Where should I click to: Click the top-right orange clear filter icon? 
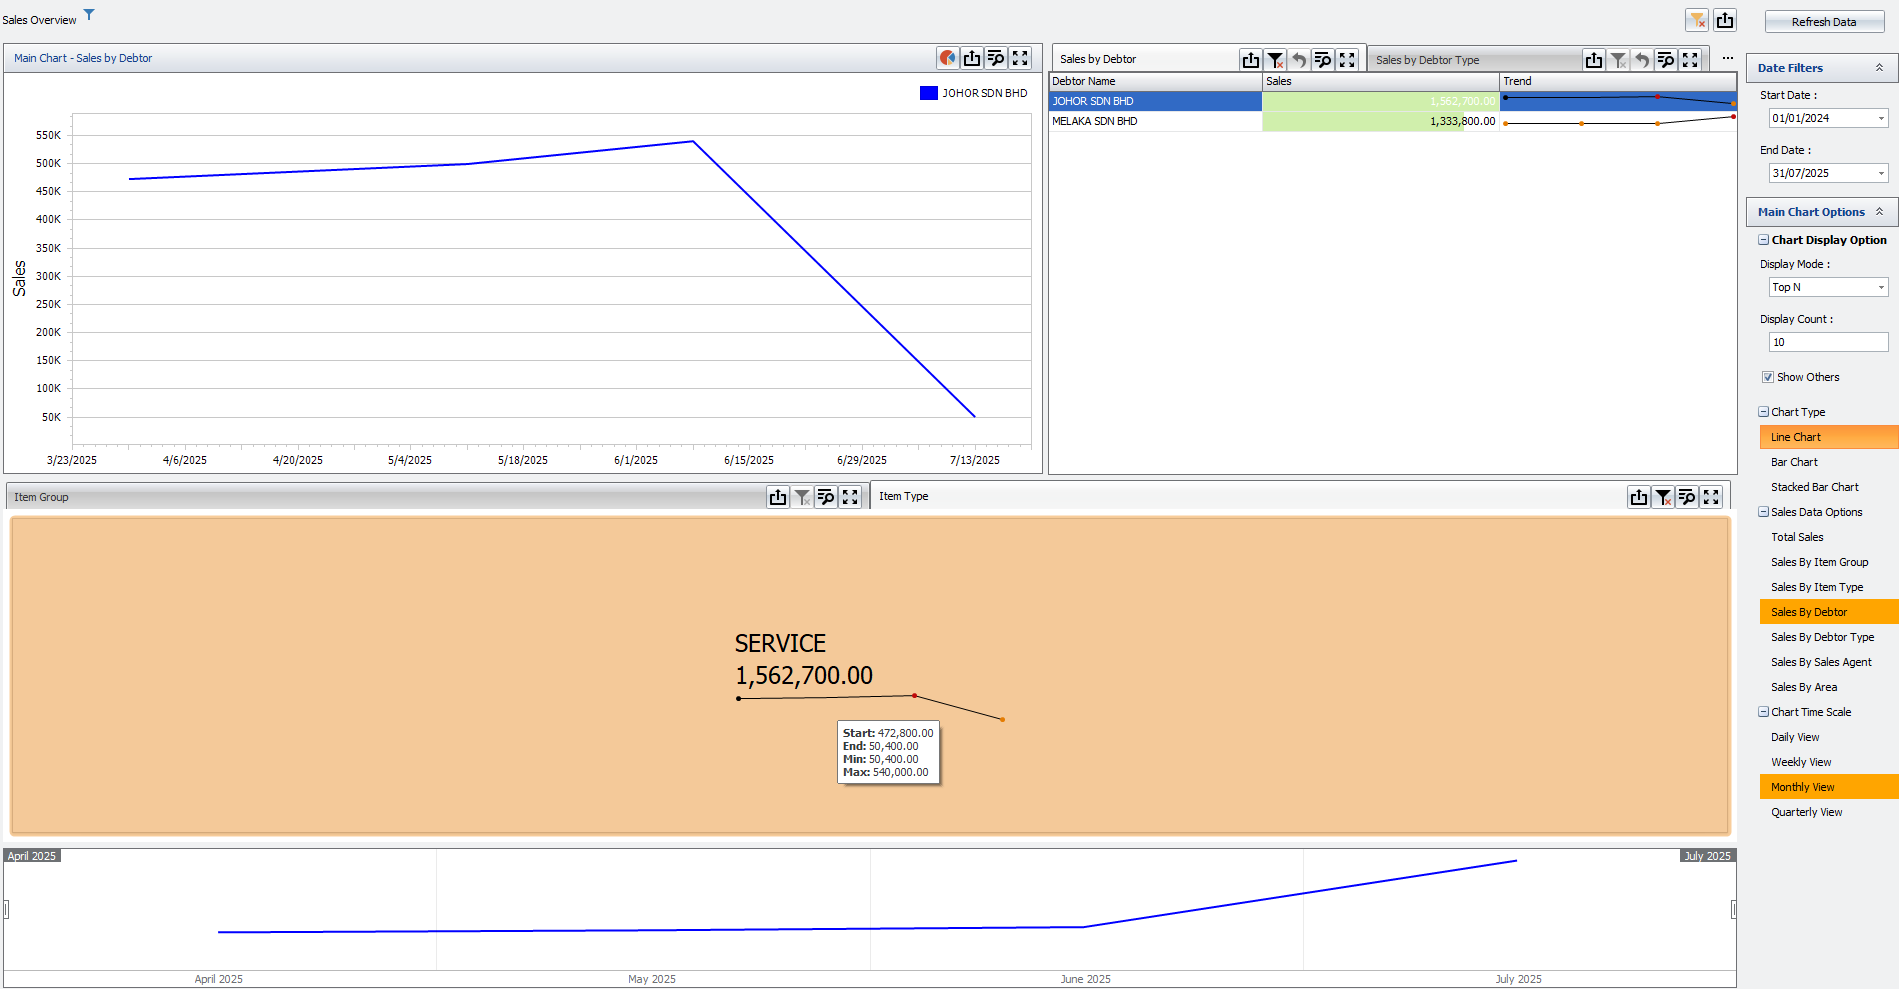[1697, 20]
